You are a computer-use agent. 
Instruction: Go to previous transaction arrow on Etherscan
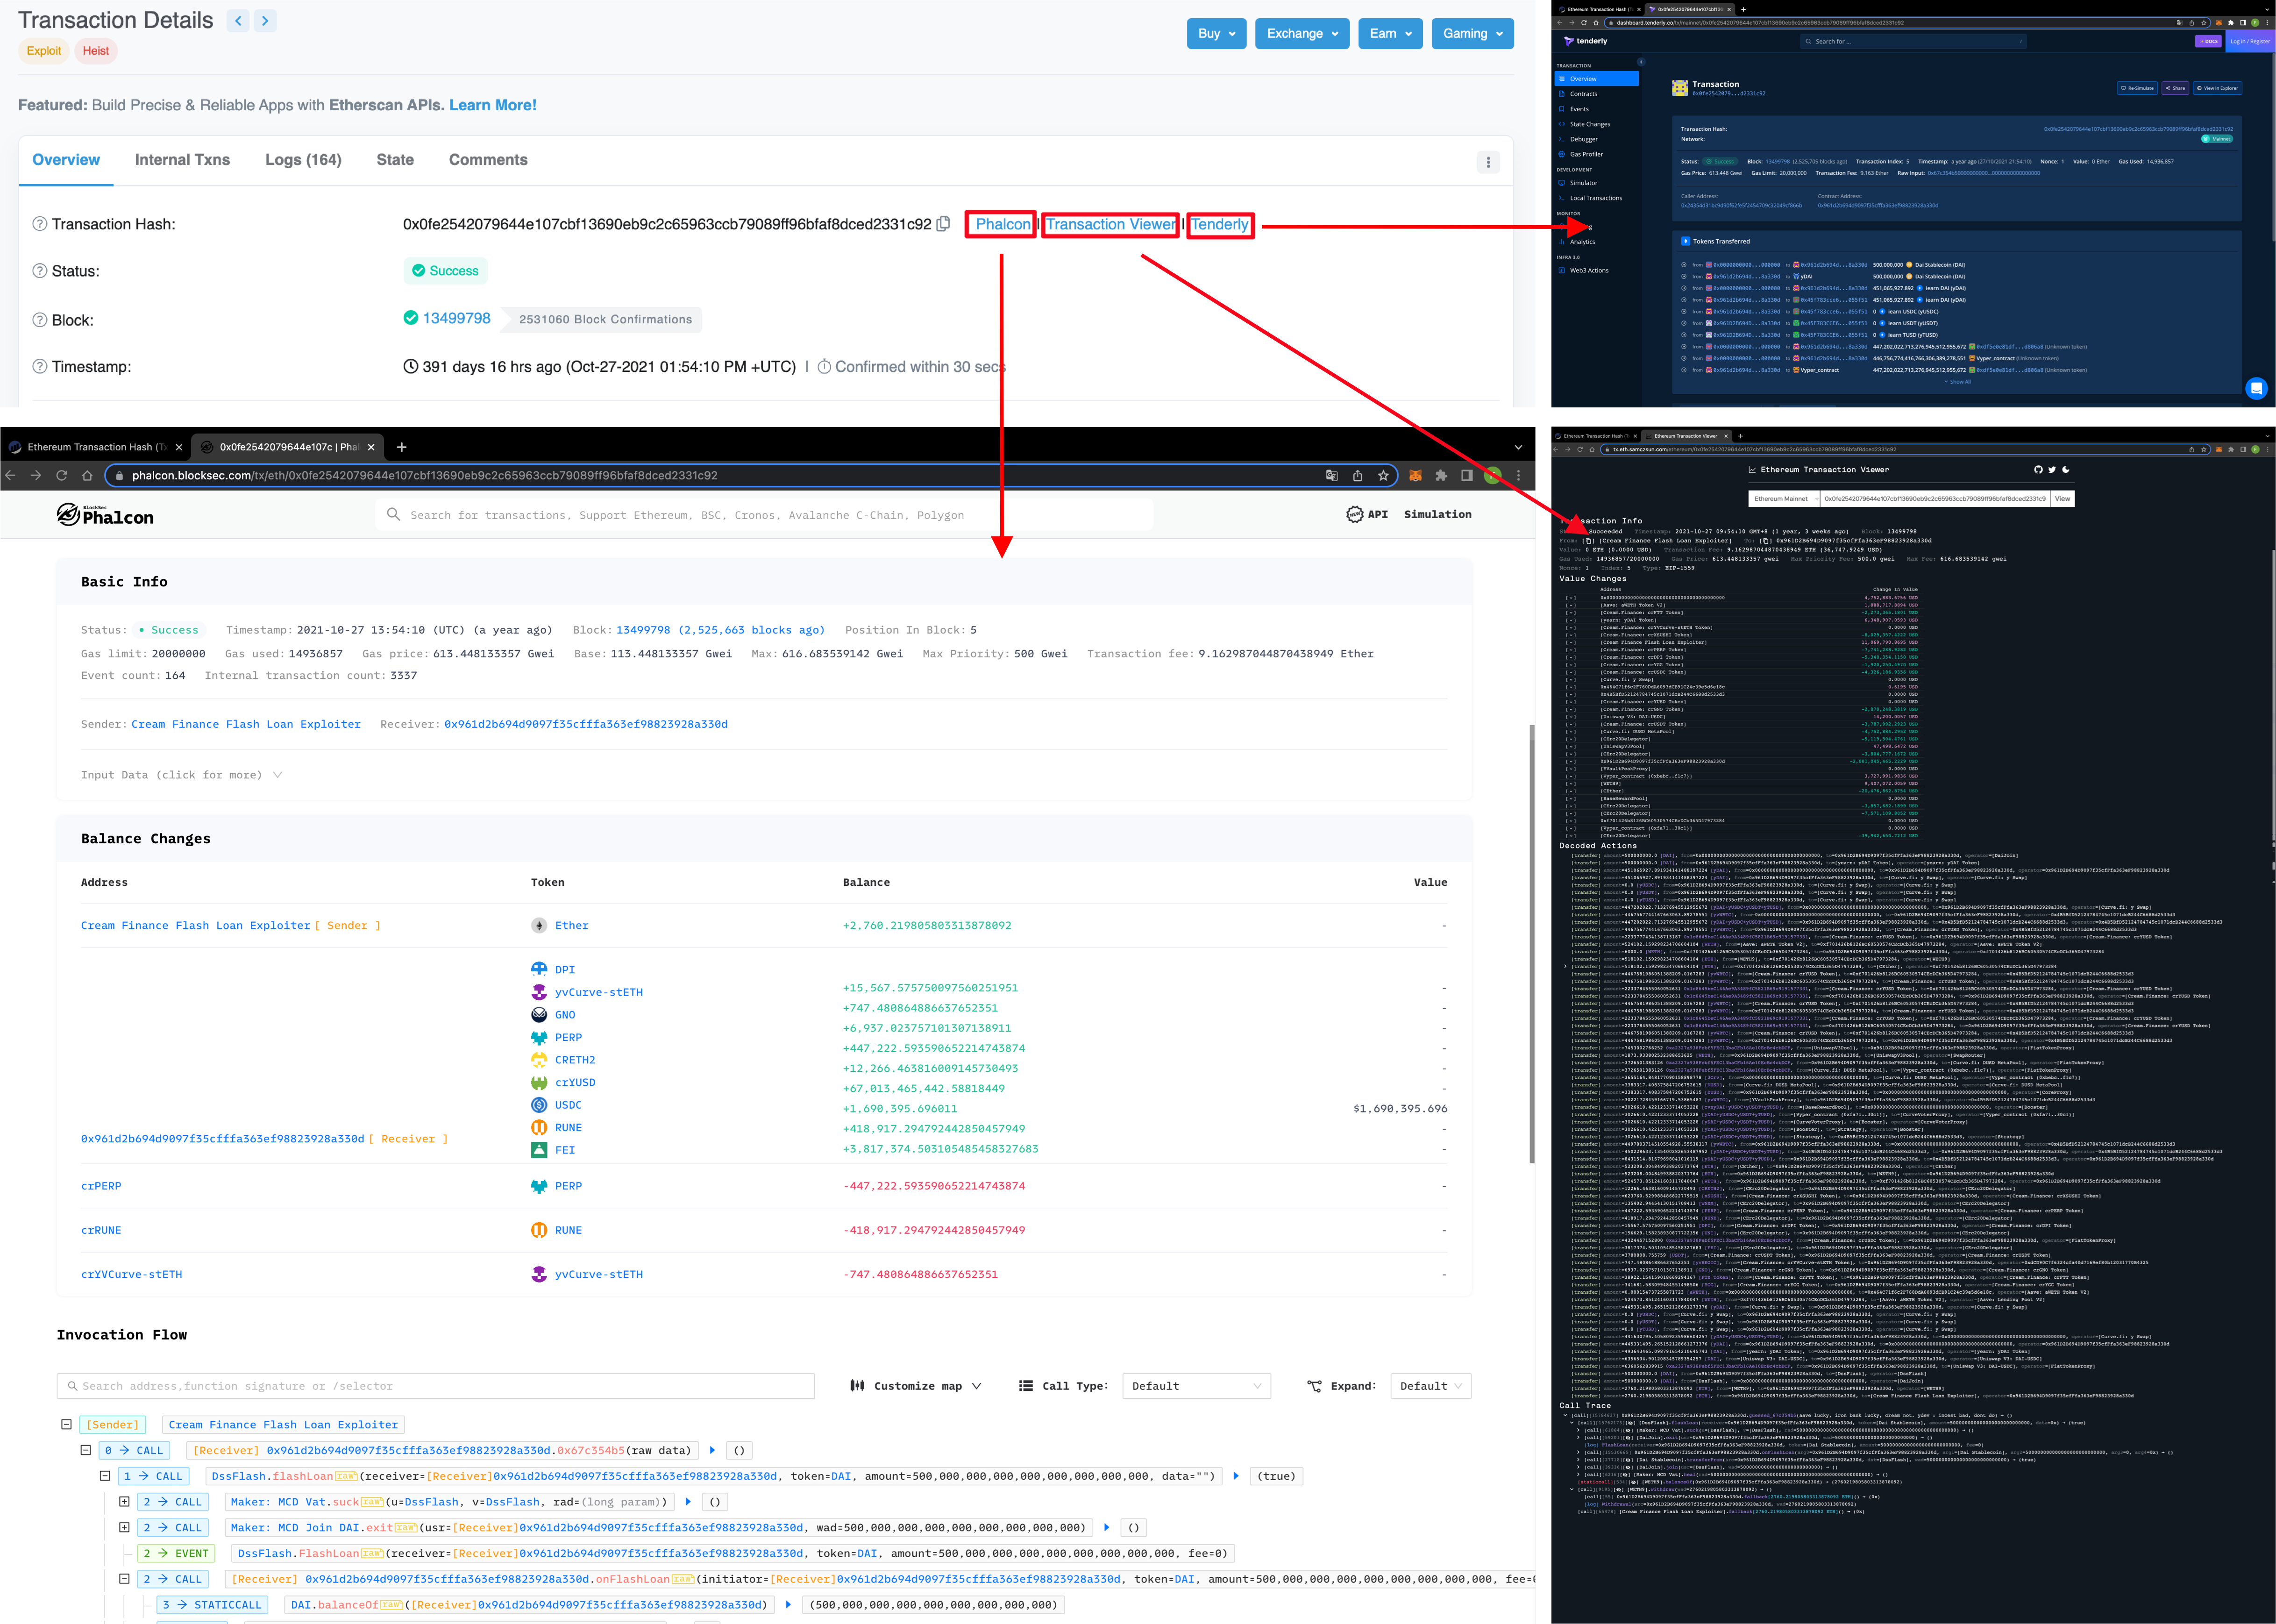(x=238, y=21)
